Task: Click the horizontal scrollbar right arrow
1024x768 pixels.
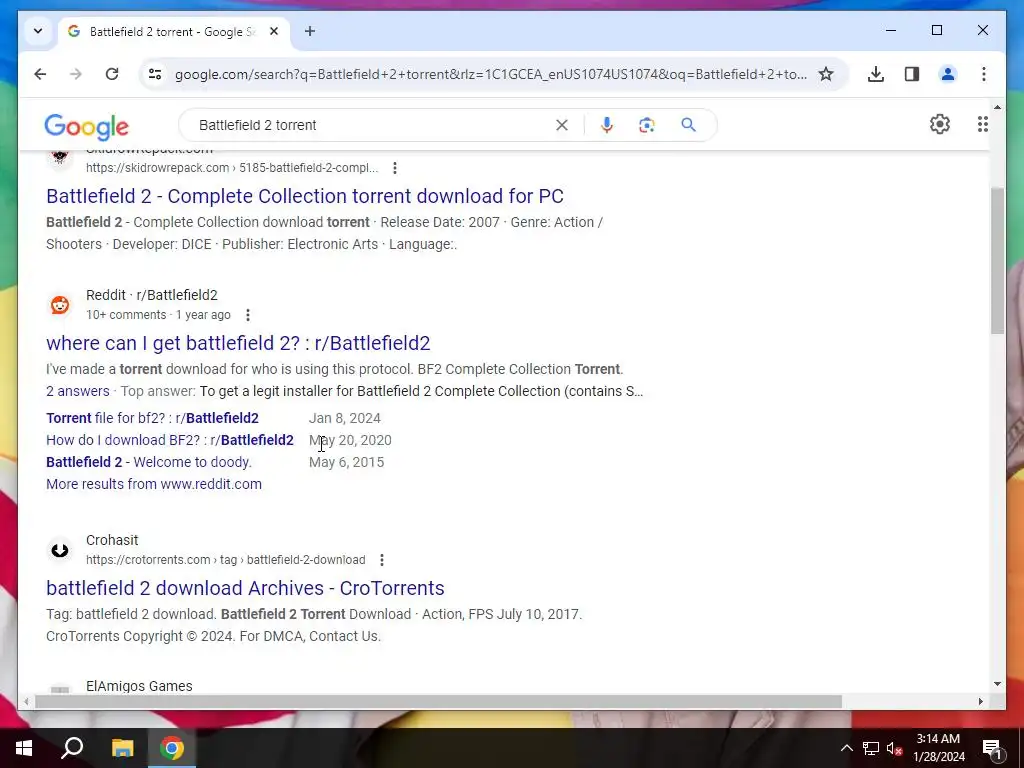Action: coord(980,701)
